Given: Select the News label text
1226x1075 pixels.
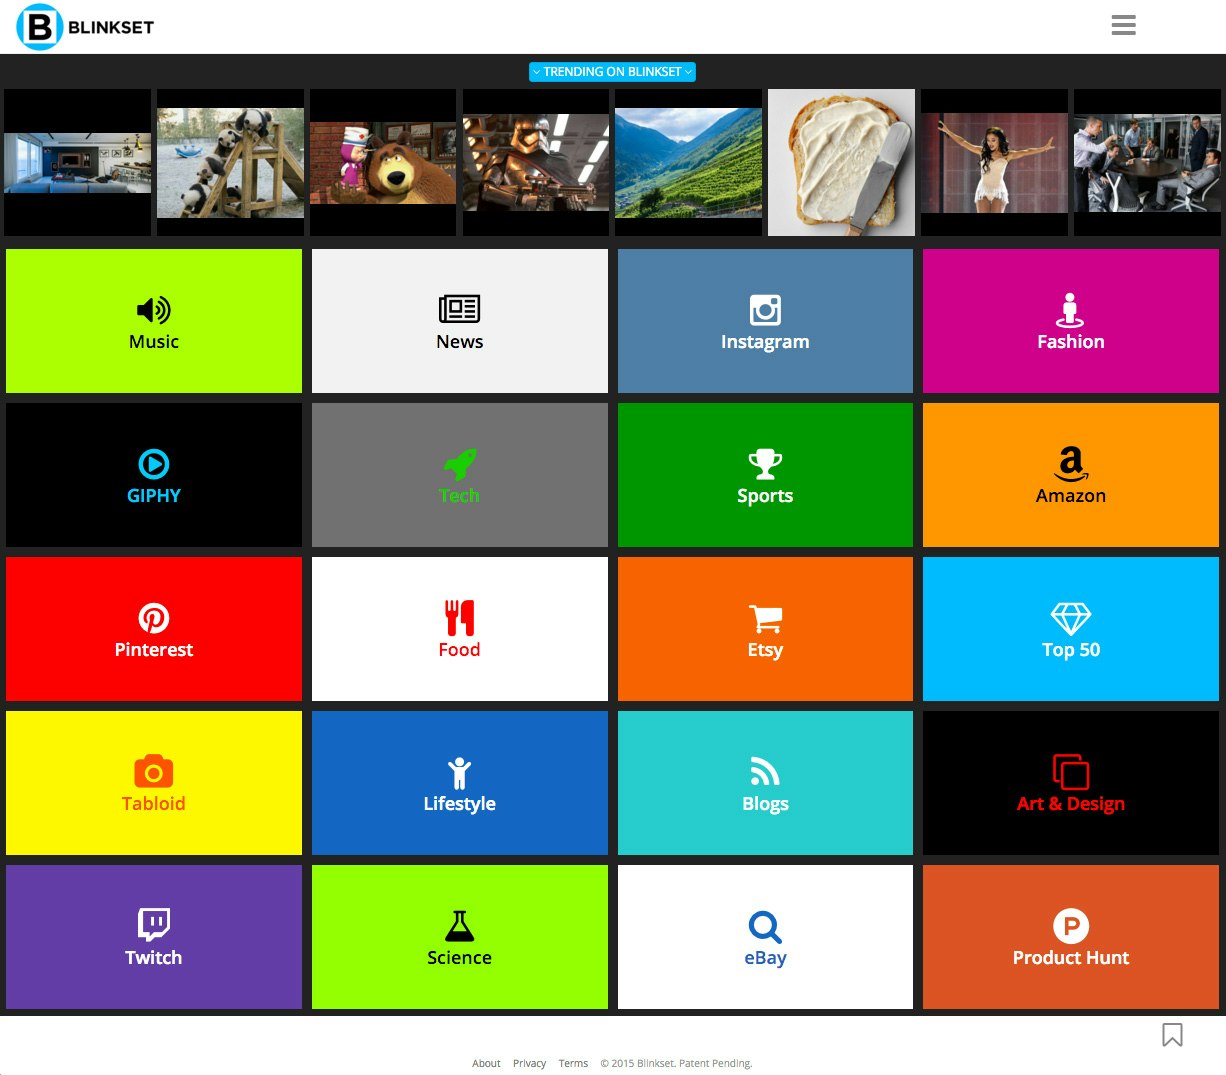Looking at the screenshot, I should click(460, 341).
